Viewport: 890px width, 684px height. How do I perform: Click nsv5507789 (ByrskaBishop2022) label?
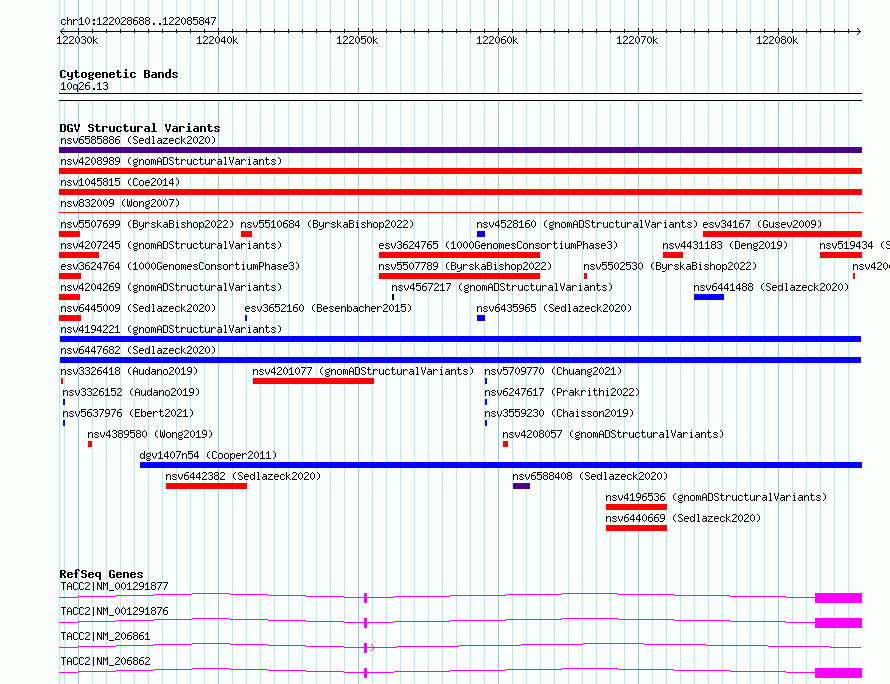point(465,266)
